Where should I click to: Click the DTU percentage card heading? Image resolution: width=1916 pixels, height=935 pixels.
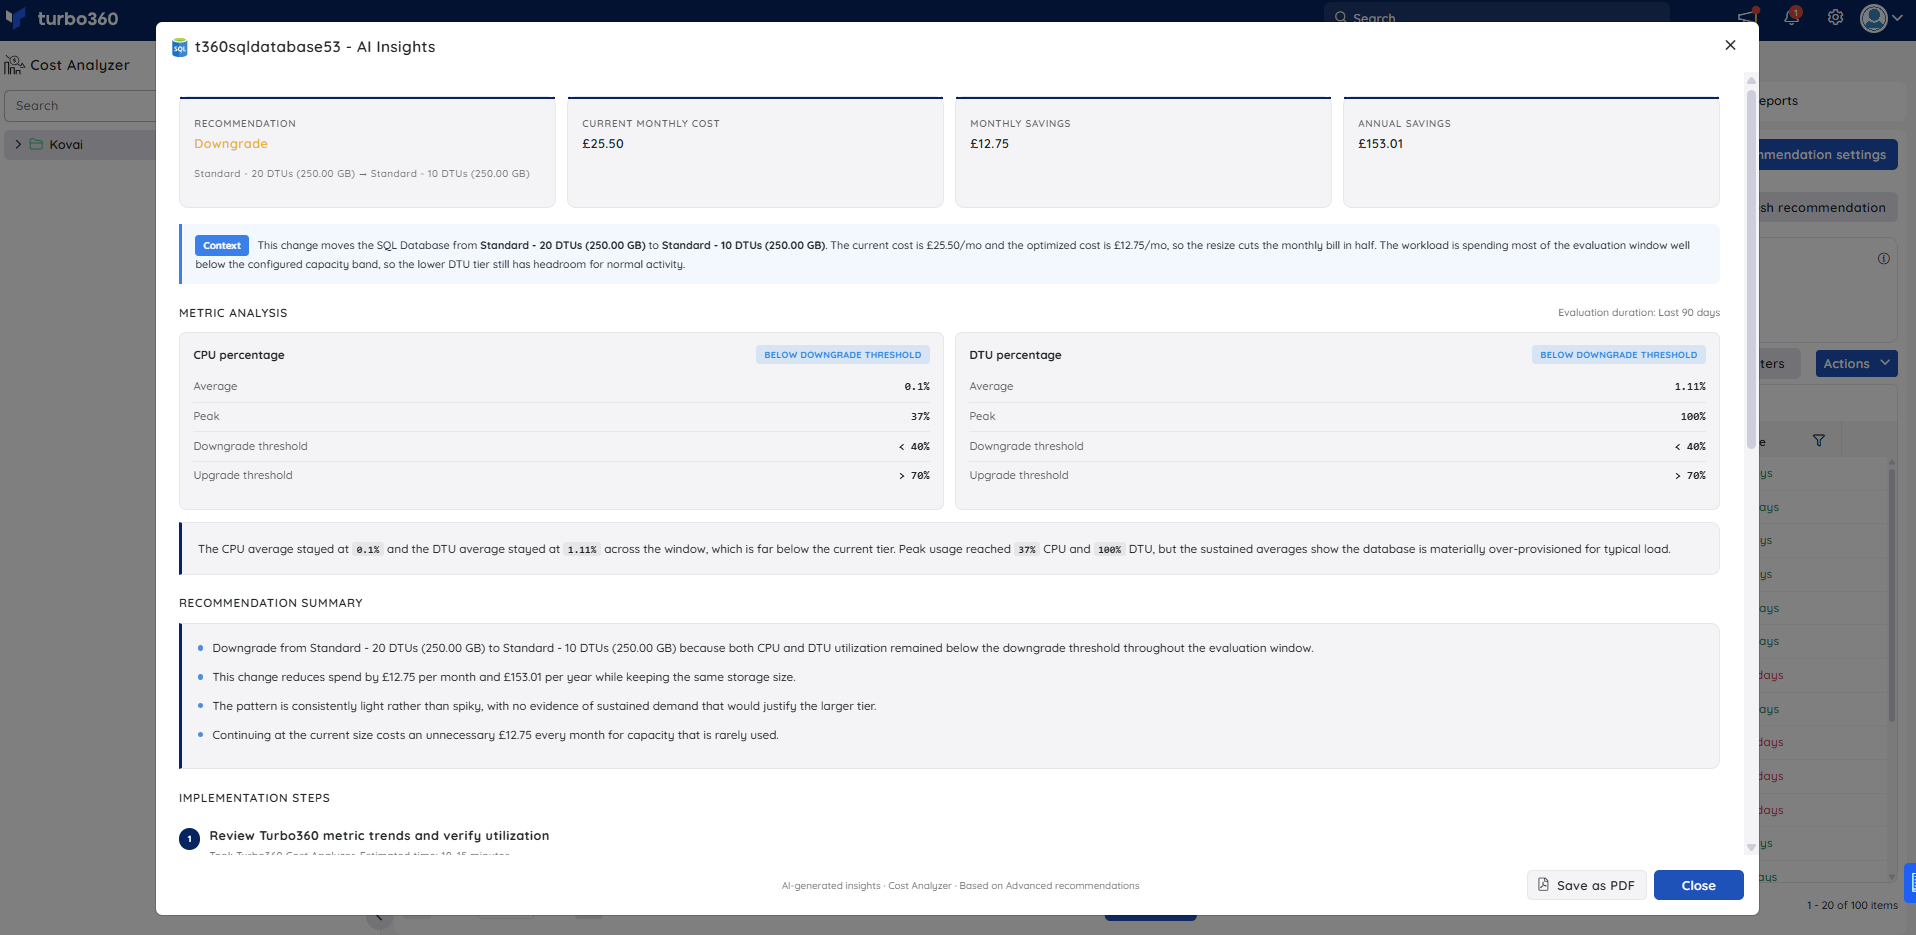[1015, 355]
